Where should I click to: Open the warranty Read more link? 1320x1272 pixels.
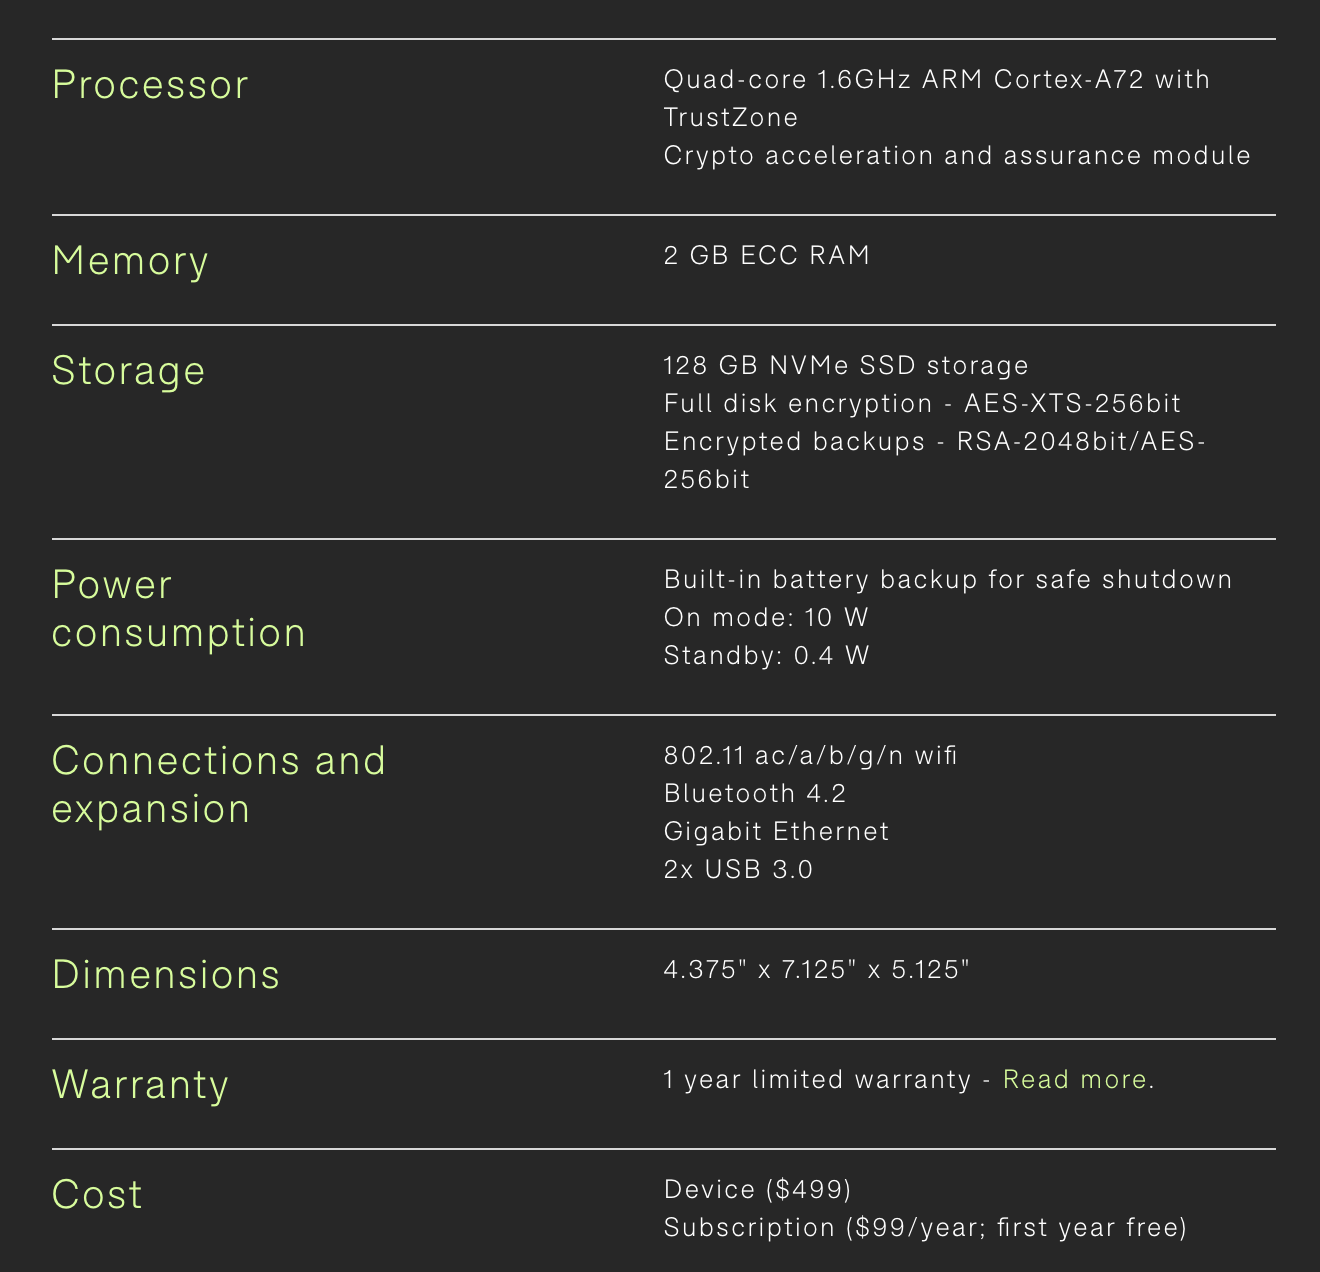click(x=1074, y=1080)
